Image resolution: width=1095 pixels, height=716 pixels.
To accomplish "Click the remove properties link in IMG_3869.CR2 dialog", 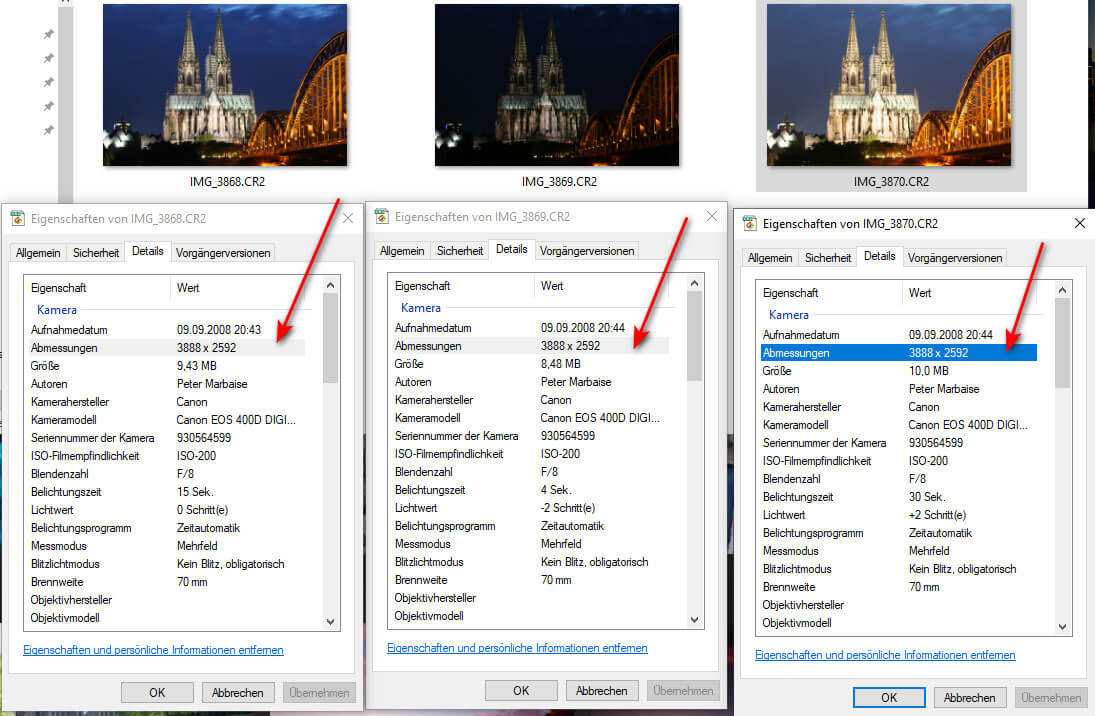I will coord(517,648).
